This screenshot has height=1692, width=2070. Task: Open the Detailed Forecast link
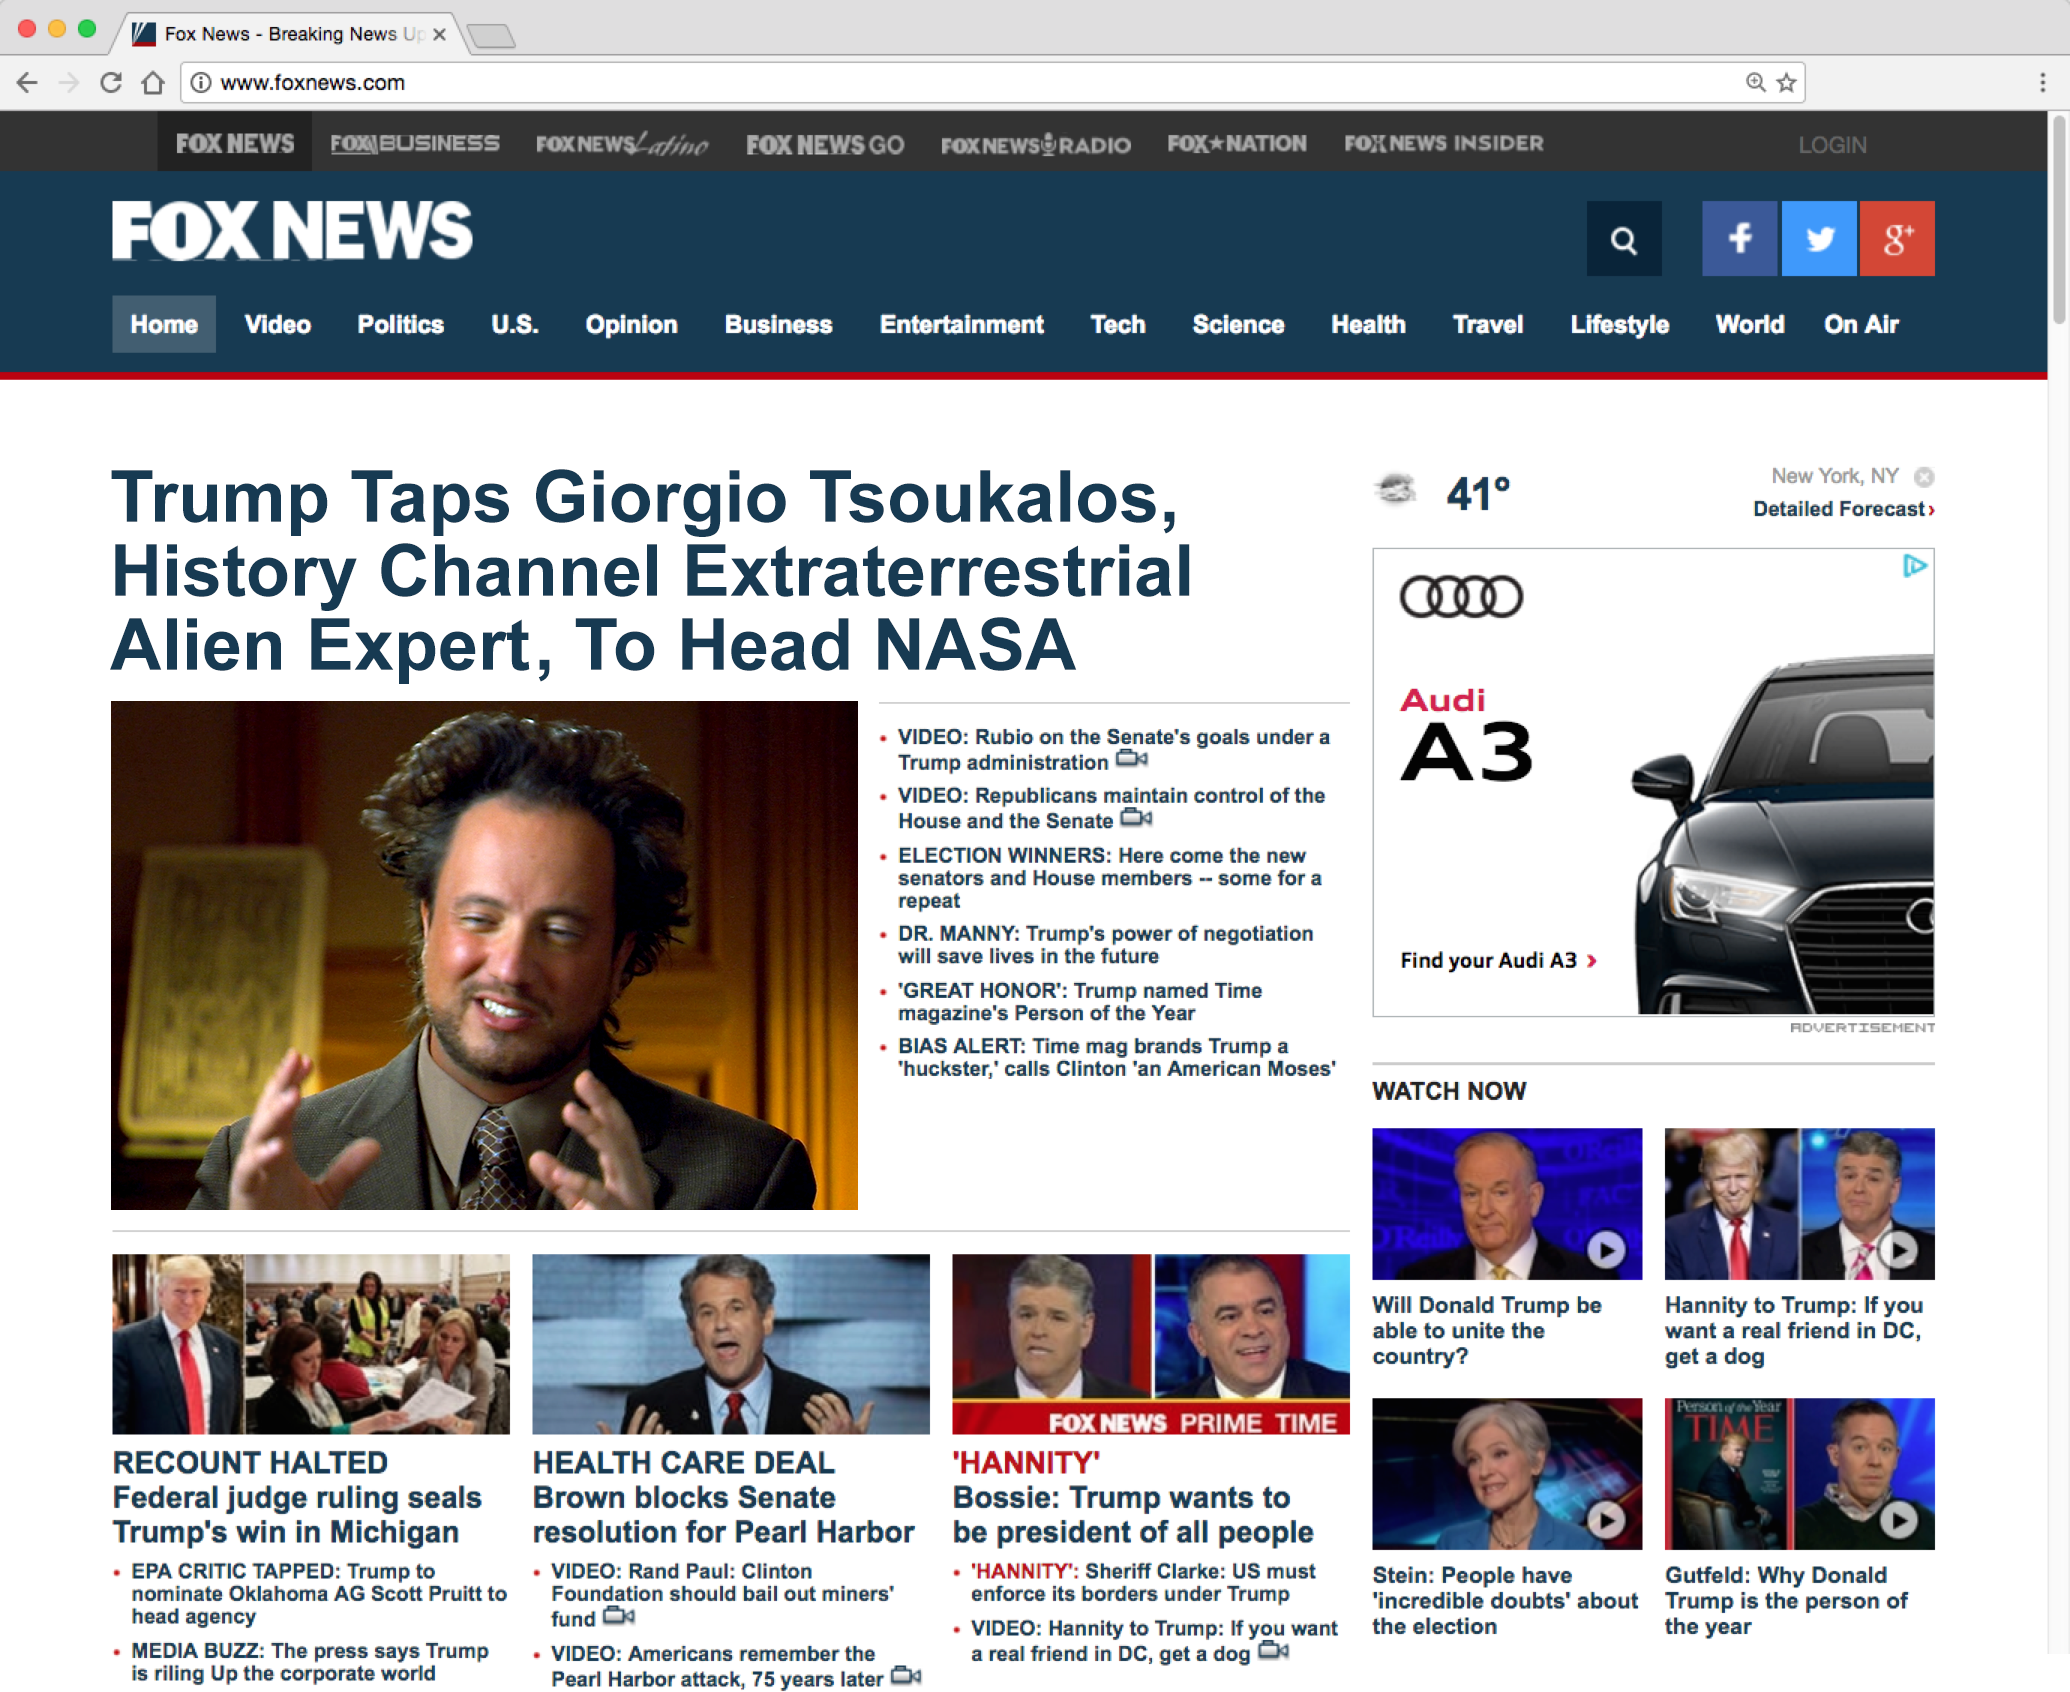tap(1844, 509)
